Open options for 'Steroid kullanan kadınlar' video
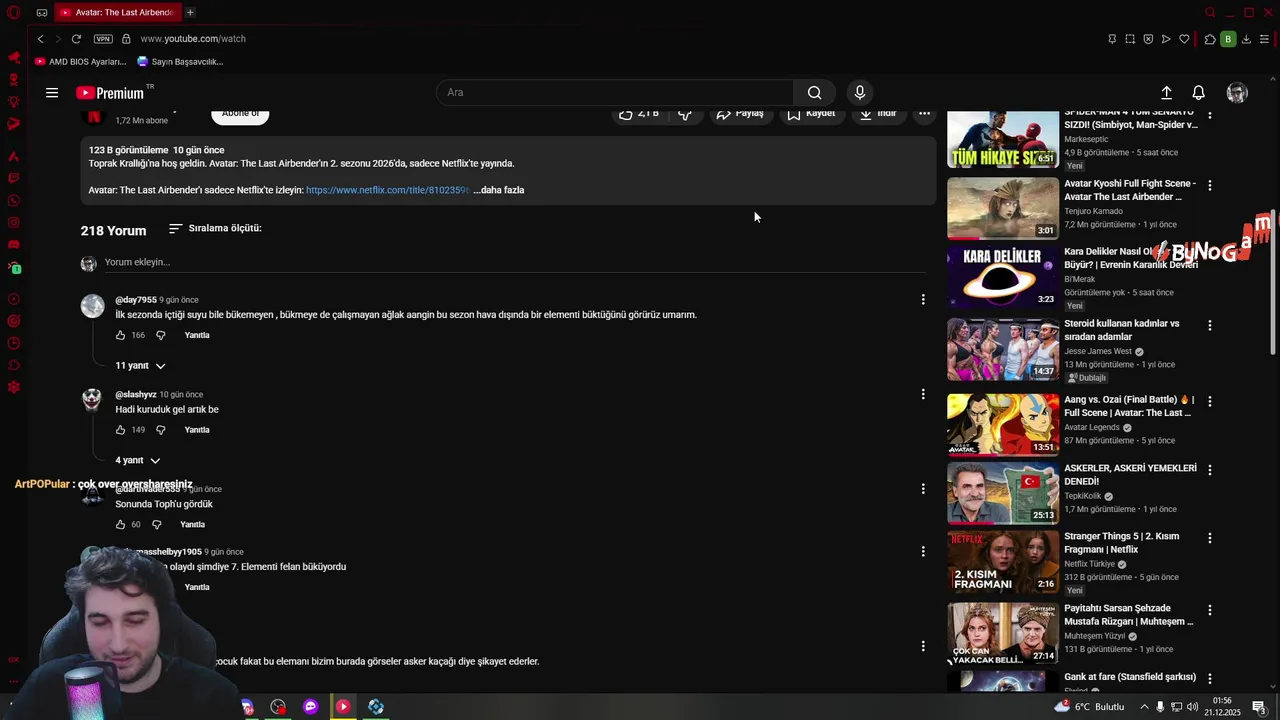 coord(1209,325)
